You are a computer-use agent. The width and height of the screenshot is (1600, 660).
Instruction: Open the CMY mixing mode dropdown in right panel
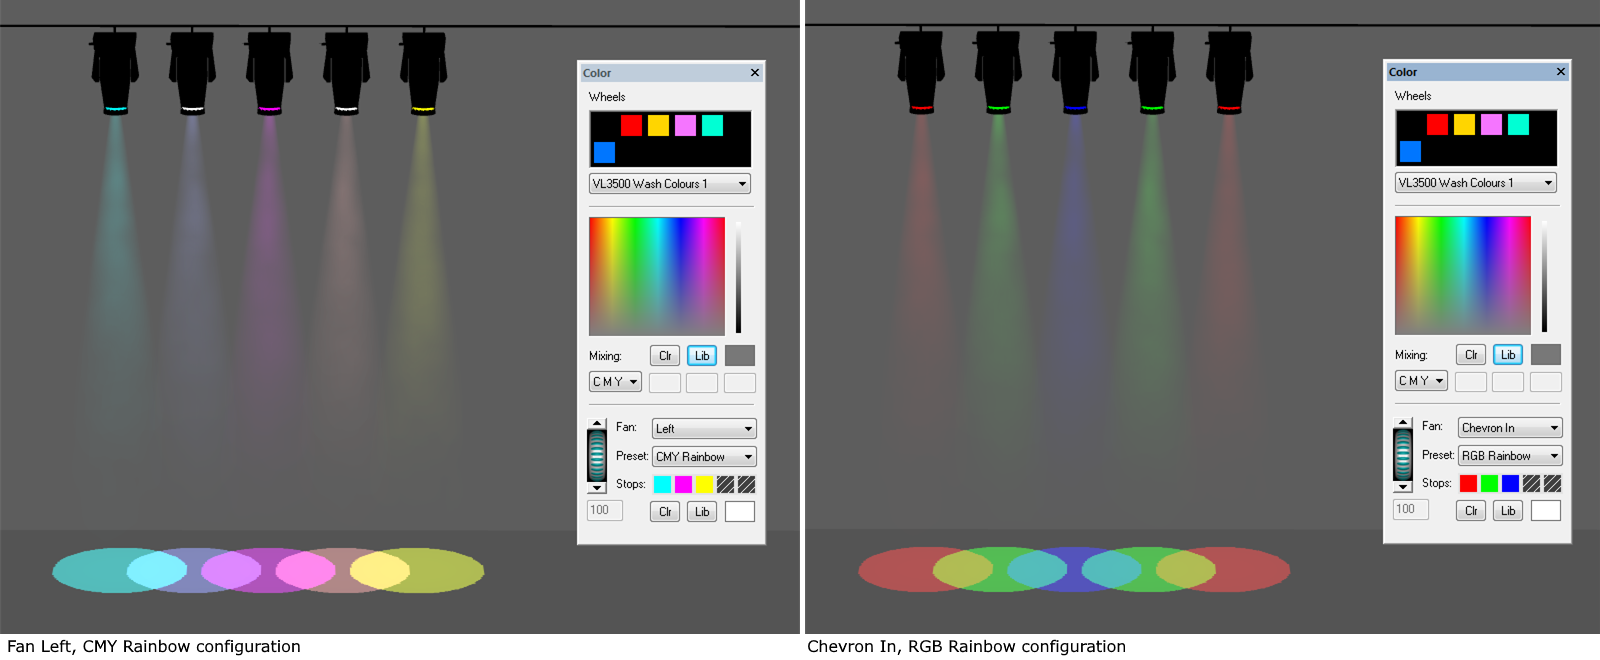[1421, 381]
